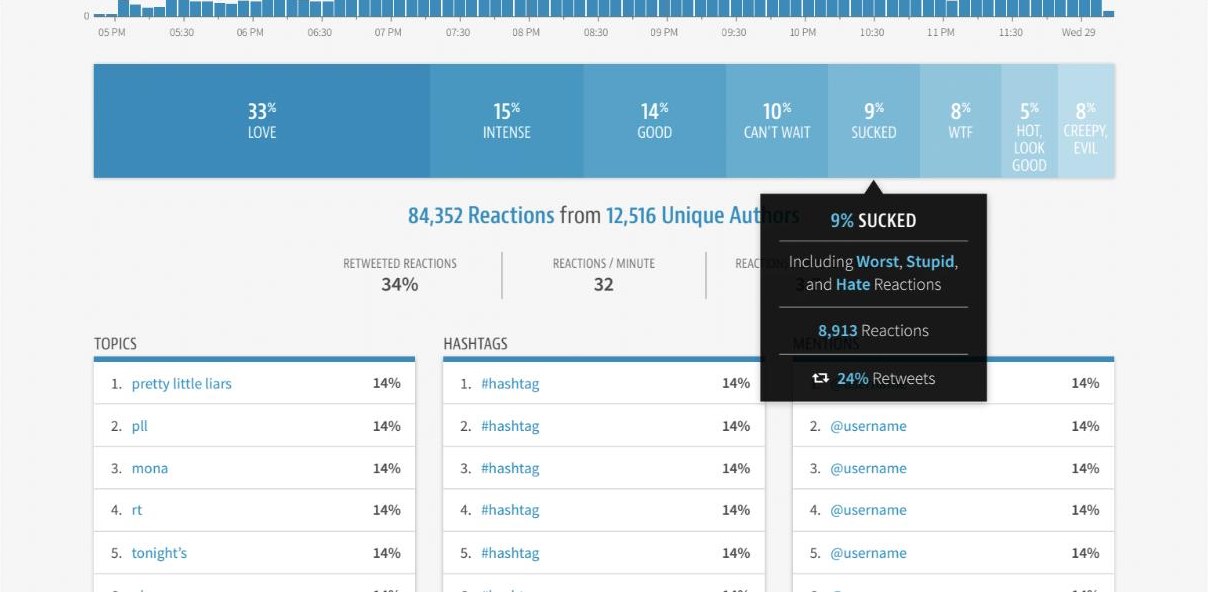Choose the 5% HOT, LOOK GOOD segment
Image resolution: width=1208 pixels, height=592 pixels.
1029,121
